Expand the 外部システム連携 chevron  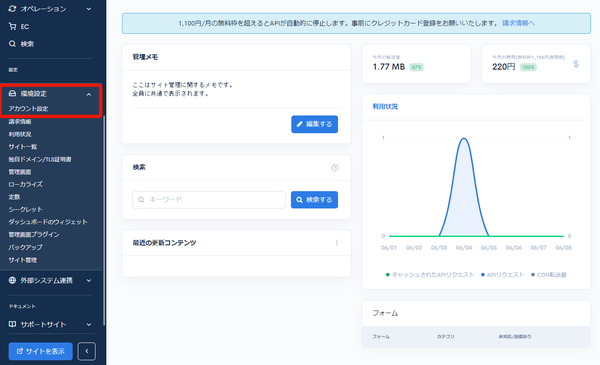click(x=89, y=280)
